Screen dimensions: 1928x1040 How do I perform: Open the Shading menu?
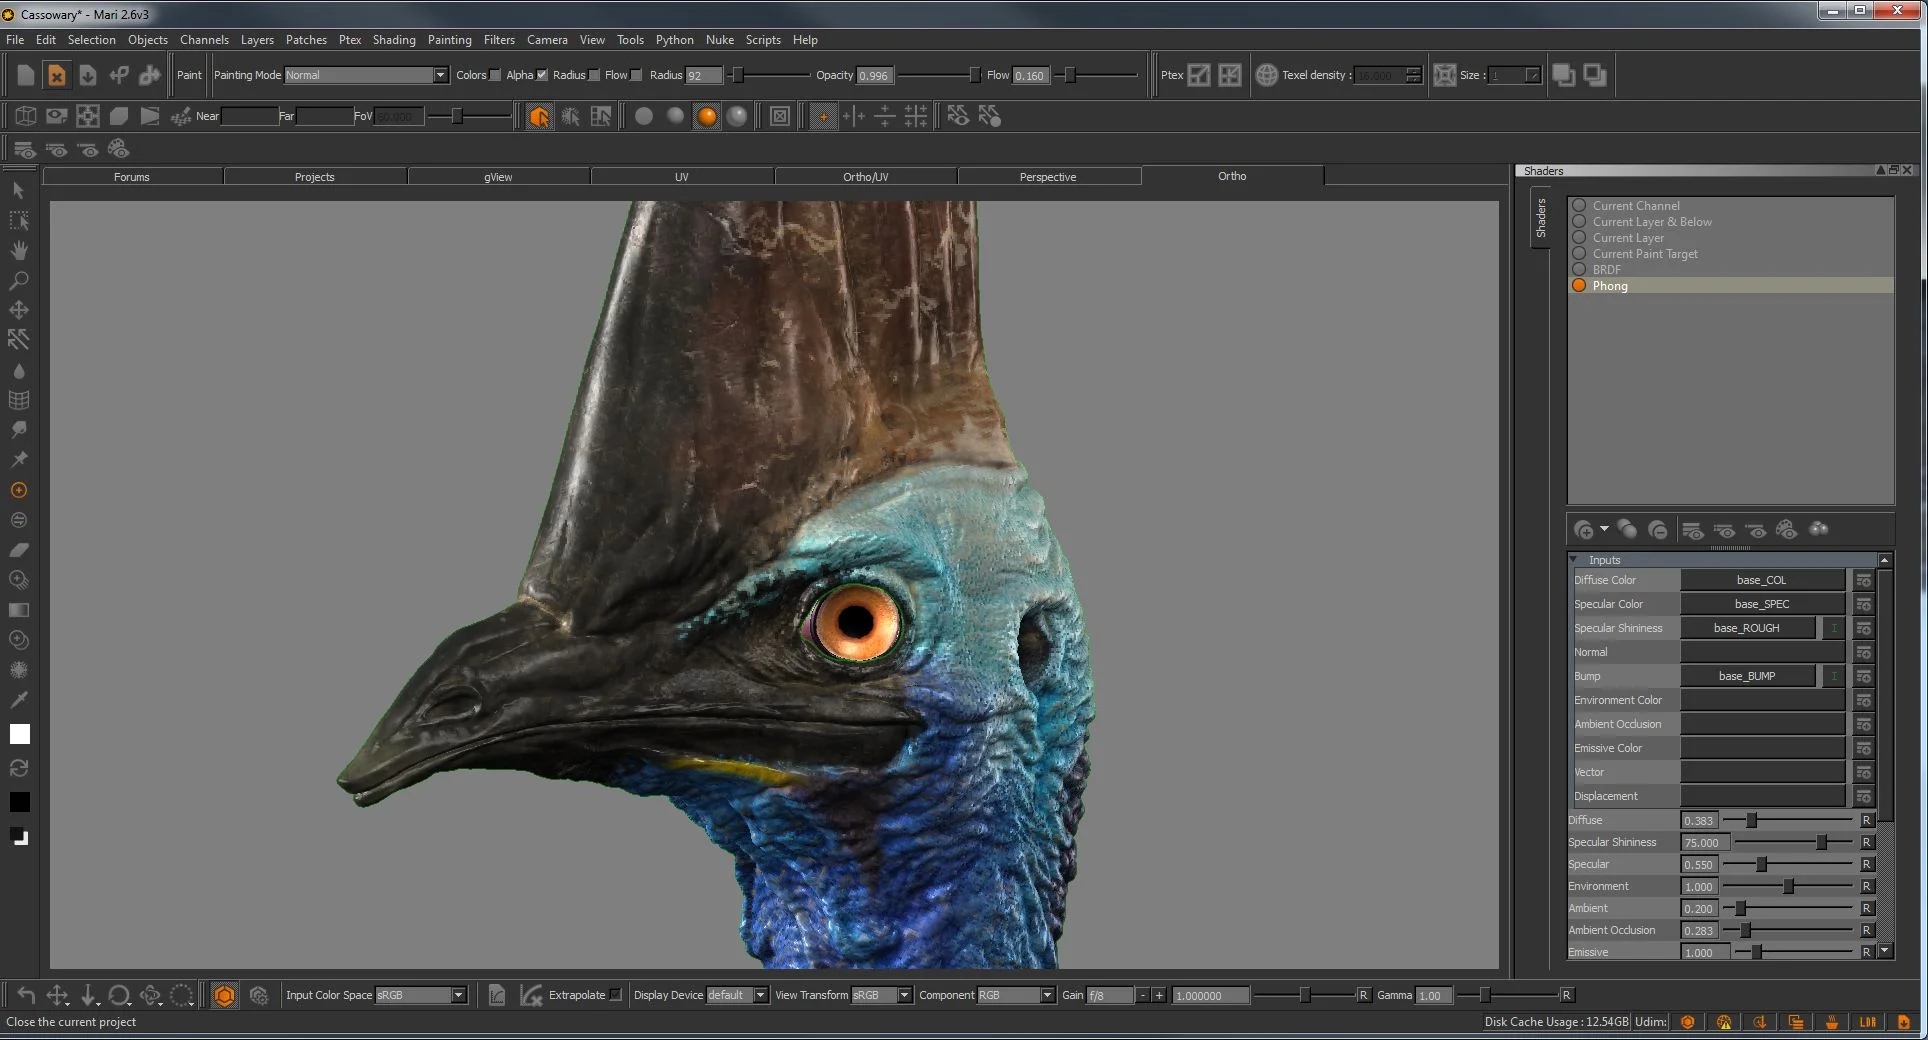coord(393,40)
